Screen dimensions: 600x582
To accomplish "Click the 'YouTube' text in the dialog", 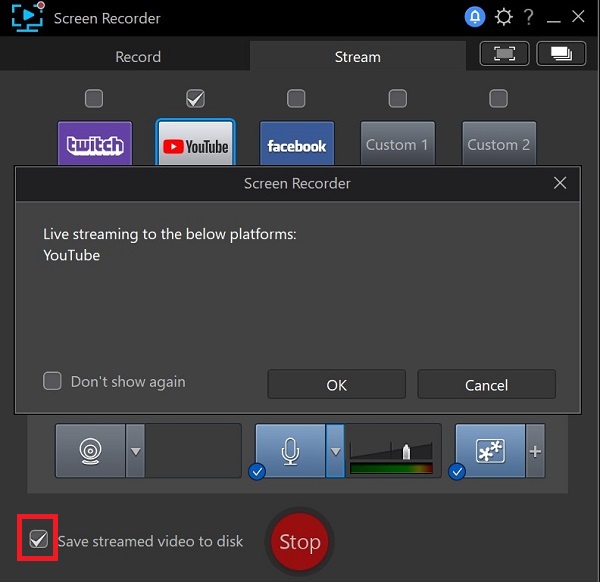I will click(x=72, y=255).
